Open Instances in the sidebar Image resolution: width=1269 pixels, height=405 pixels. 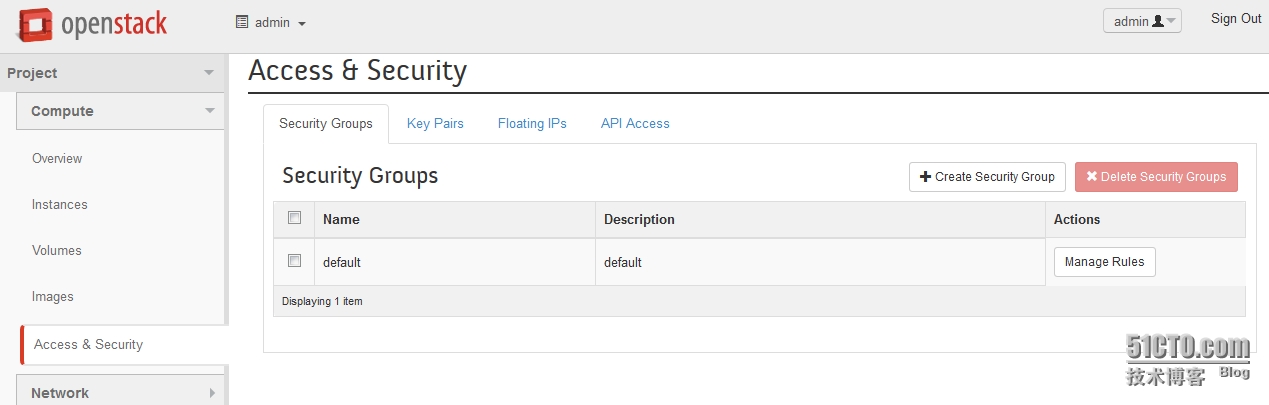click(60, 205)
